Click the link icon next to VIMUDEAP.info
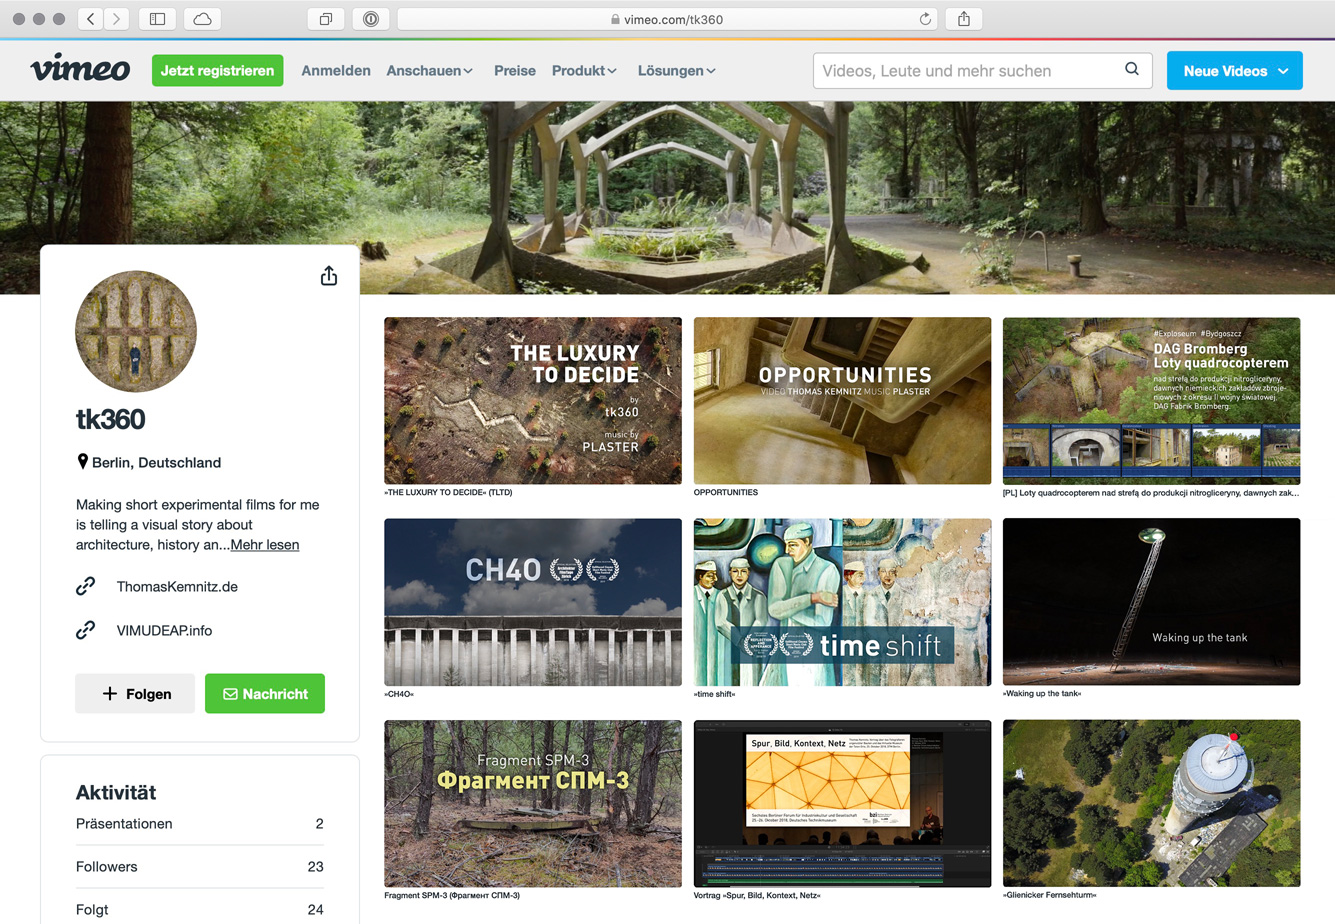The height and width of the screenshot is (924, 1335). coord(86,630)
